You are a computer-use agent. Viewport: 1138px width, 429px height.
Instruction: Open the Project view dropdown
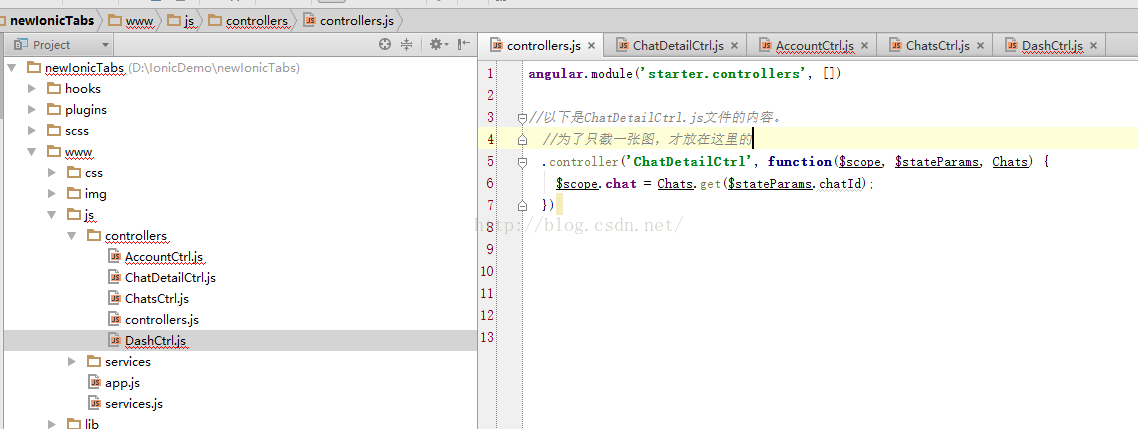click(x=105, y=45)
